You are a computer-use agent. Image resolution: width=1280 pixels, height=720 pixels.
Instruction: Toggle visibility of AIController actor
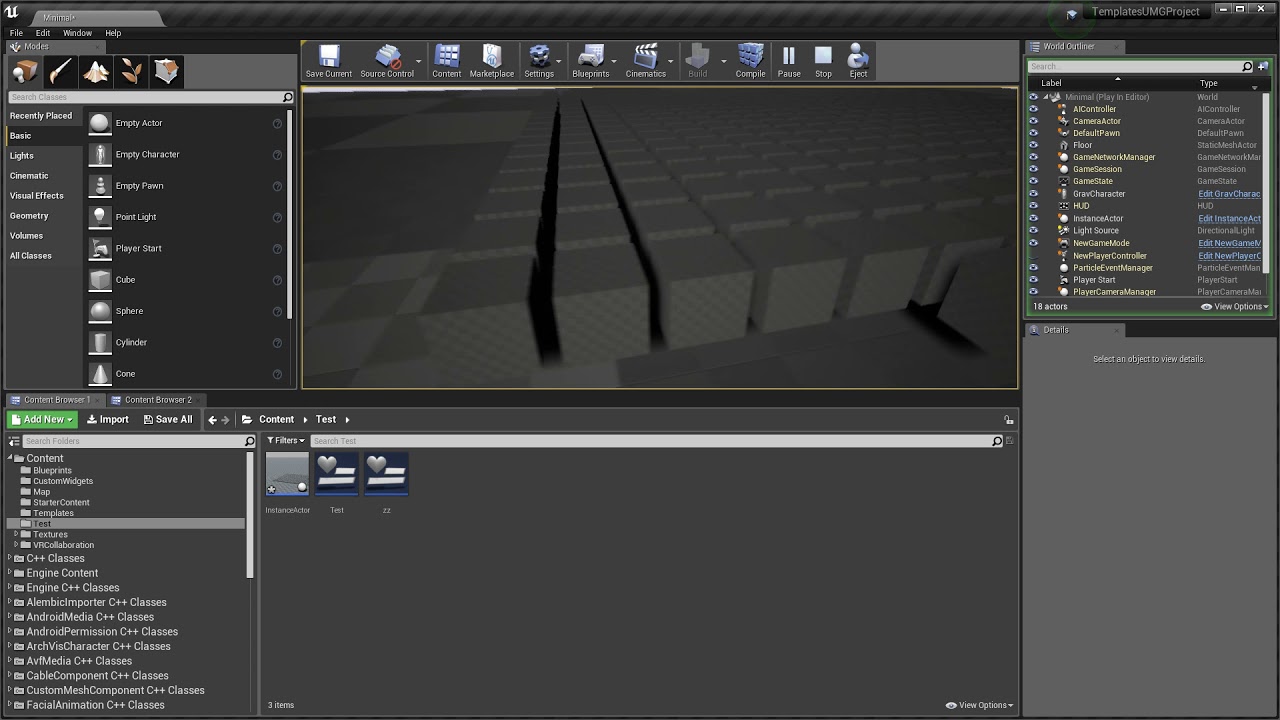click(x=1034, y=109)
